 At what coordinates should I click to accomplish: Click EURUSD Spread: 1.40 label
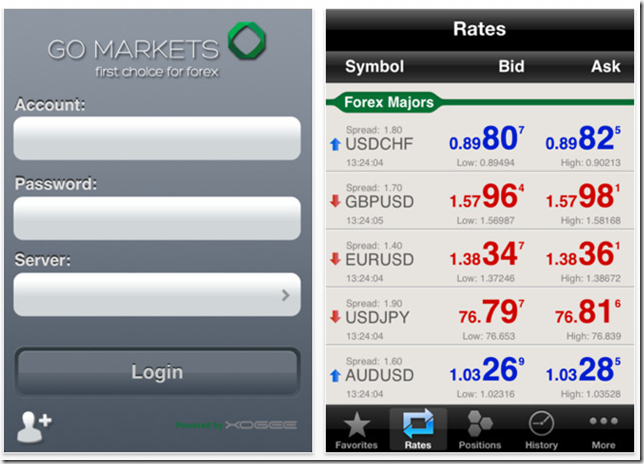374,246
